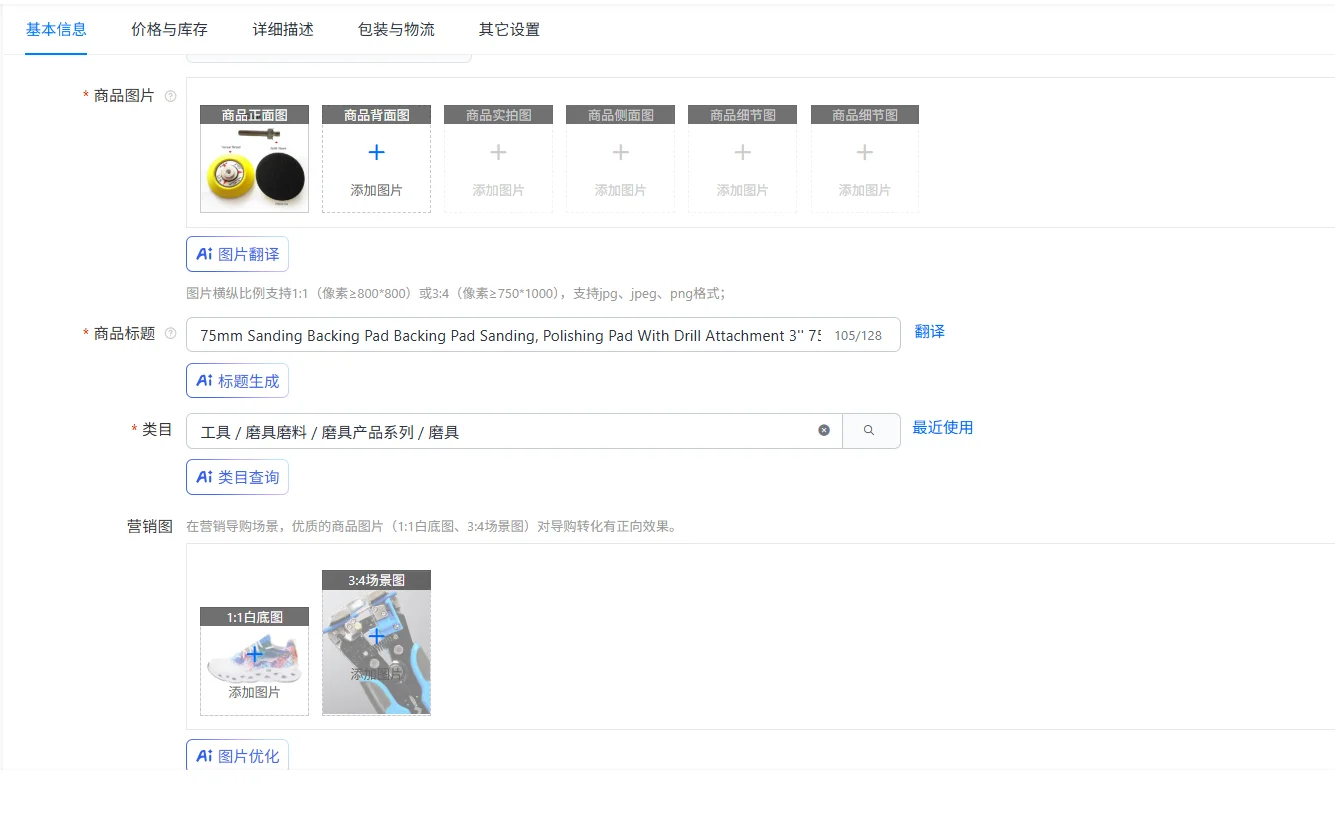
Task: Click the 商品标题 field label
Action: tap(124, 334)
